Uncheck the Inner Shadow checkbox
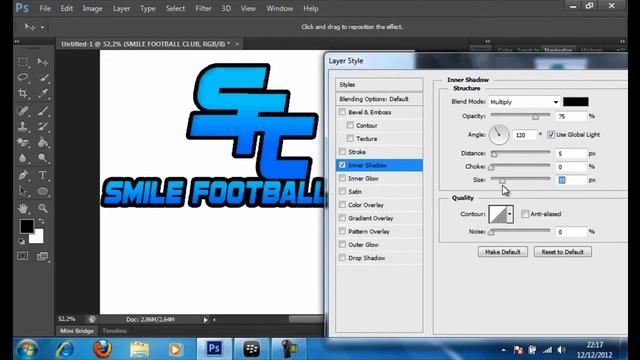This screenshot has height=360, width=640. [342, 165]
